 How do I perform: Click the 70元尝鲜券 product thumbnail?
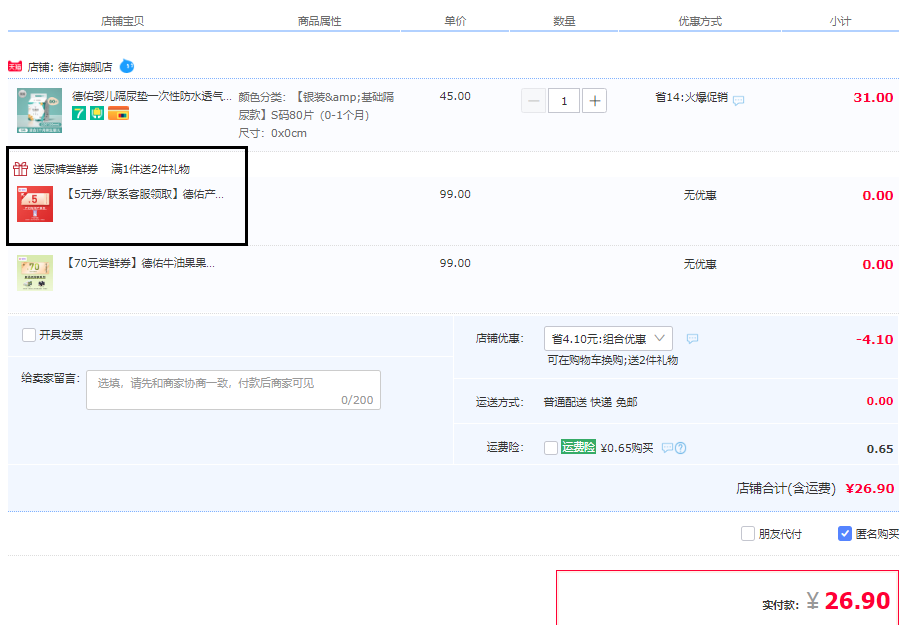coord(35,273)
